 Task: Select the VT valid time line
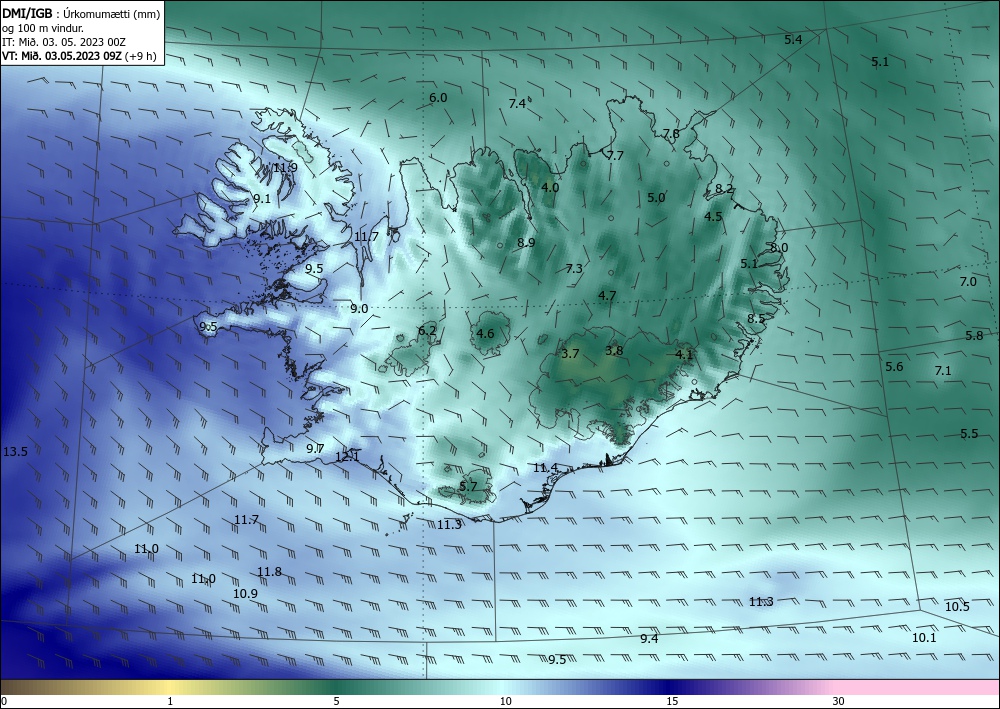79,55
